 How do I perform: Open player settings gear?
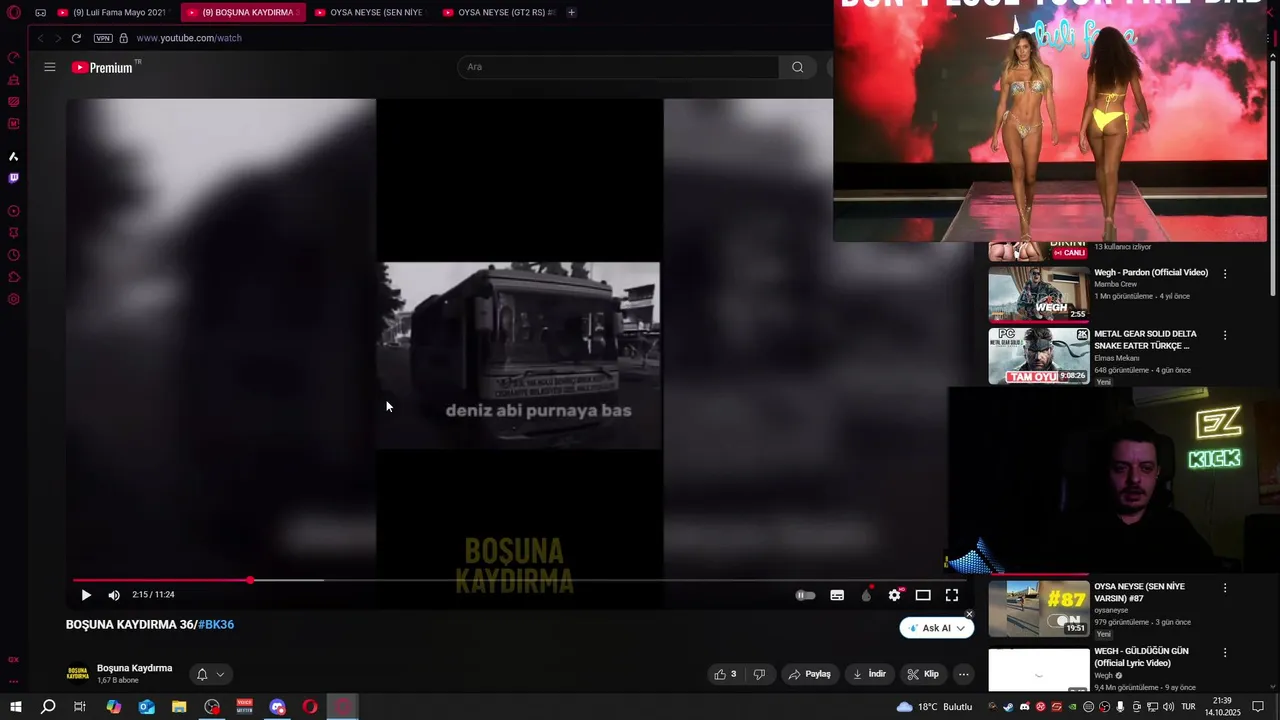point(894,595)
